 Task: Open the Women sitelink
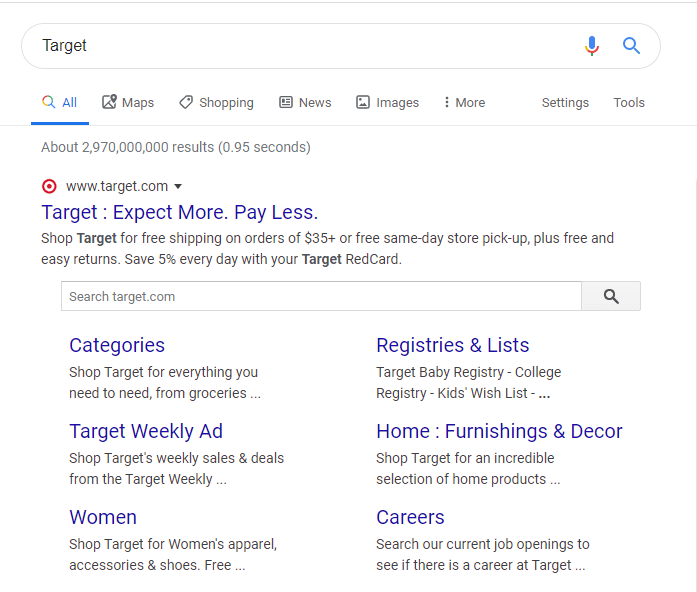pos(103,517)
